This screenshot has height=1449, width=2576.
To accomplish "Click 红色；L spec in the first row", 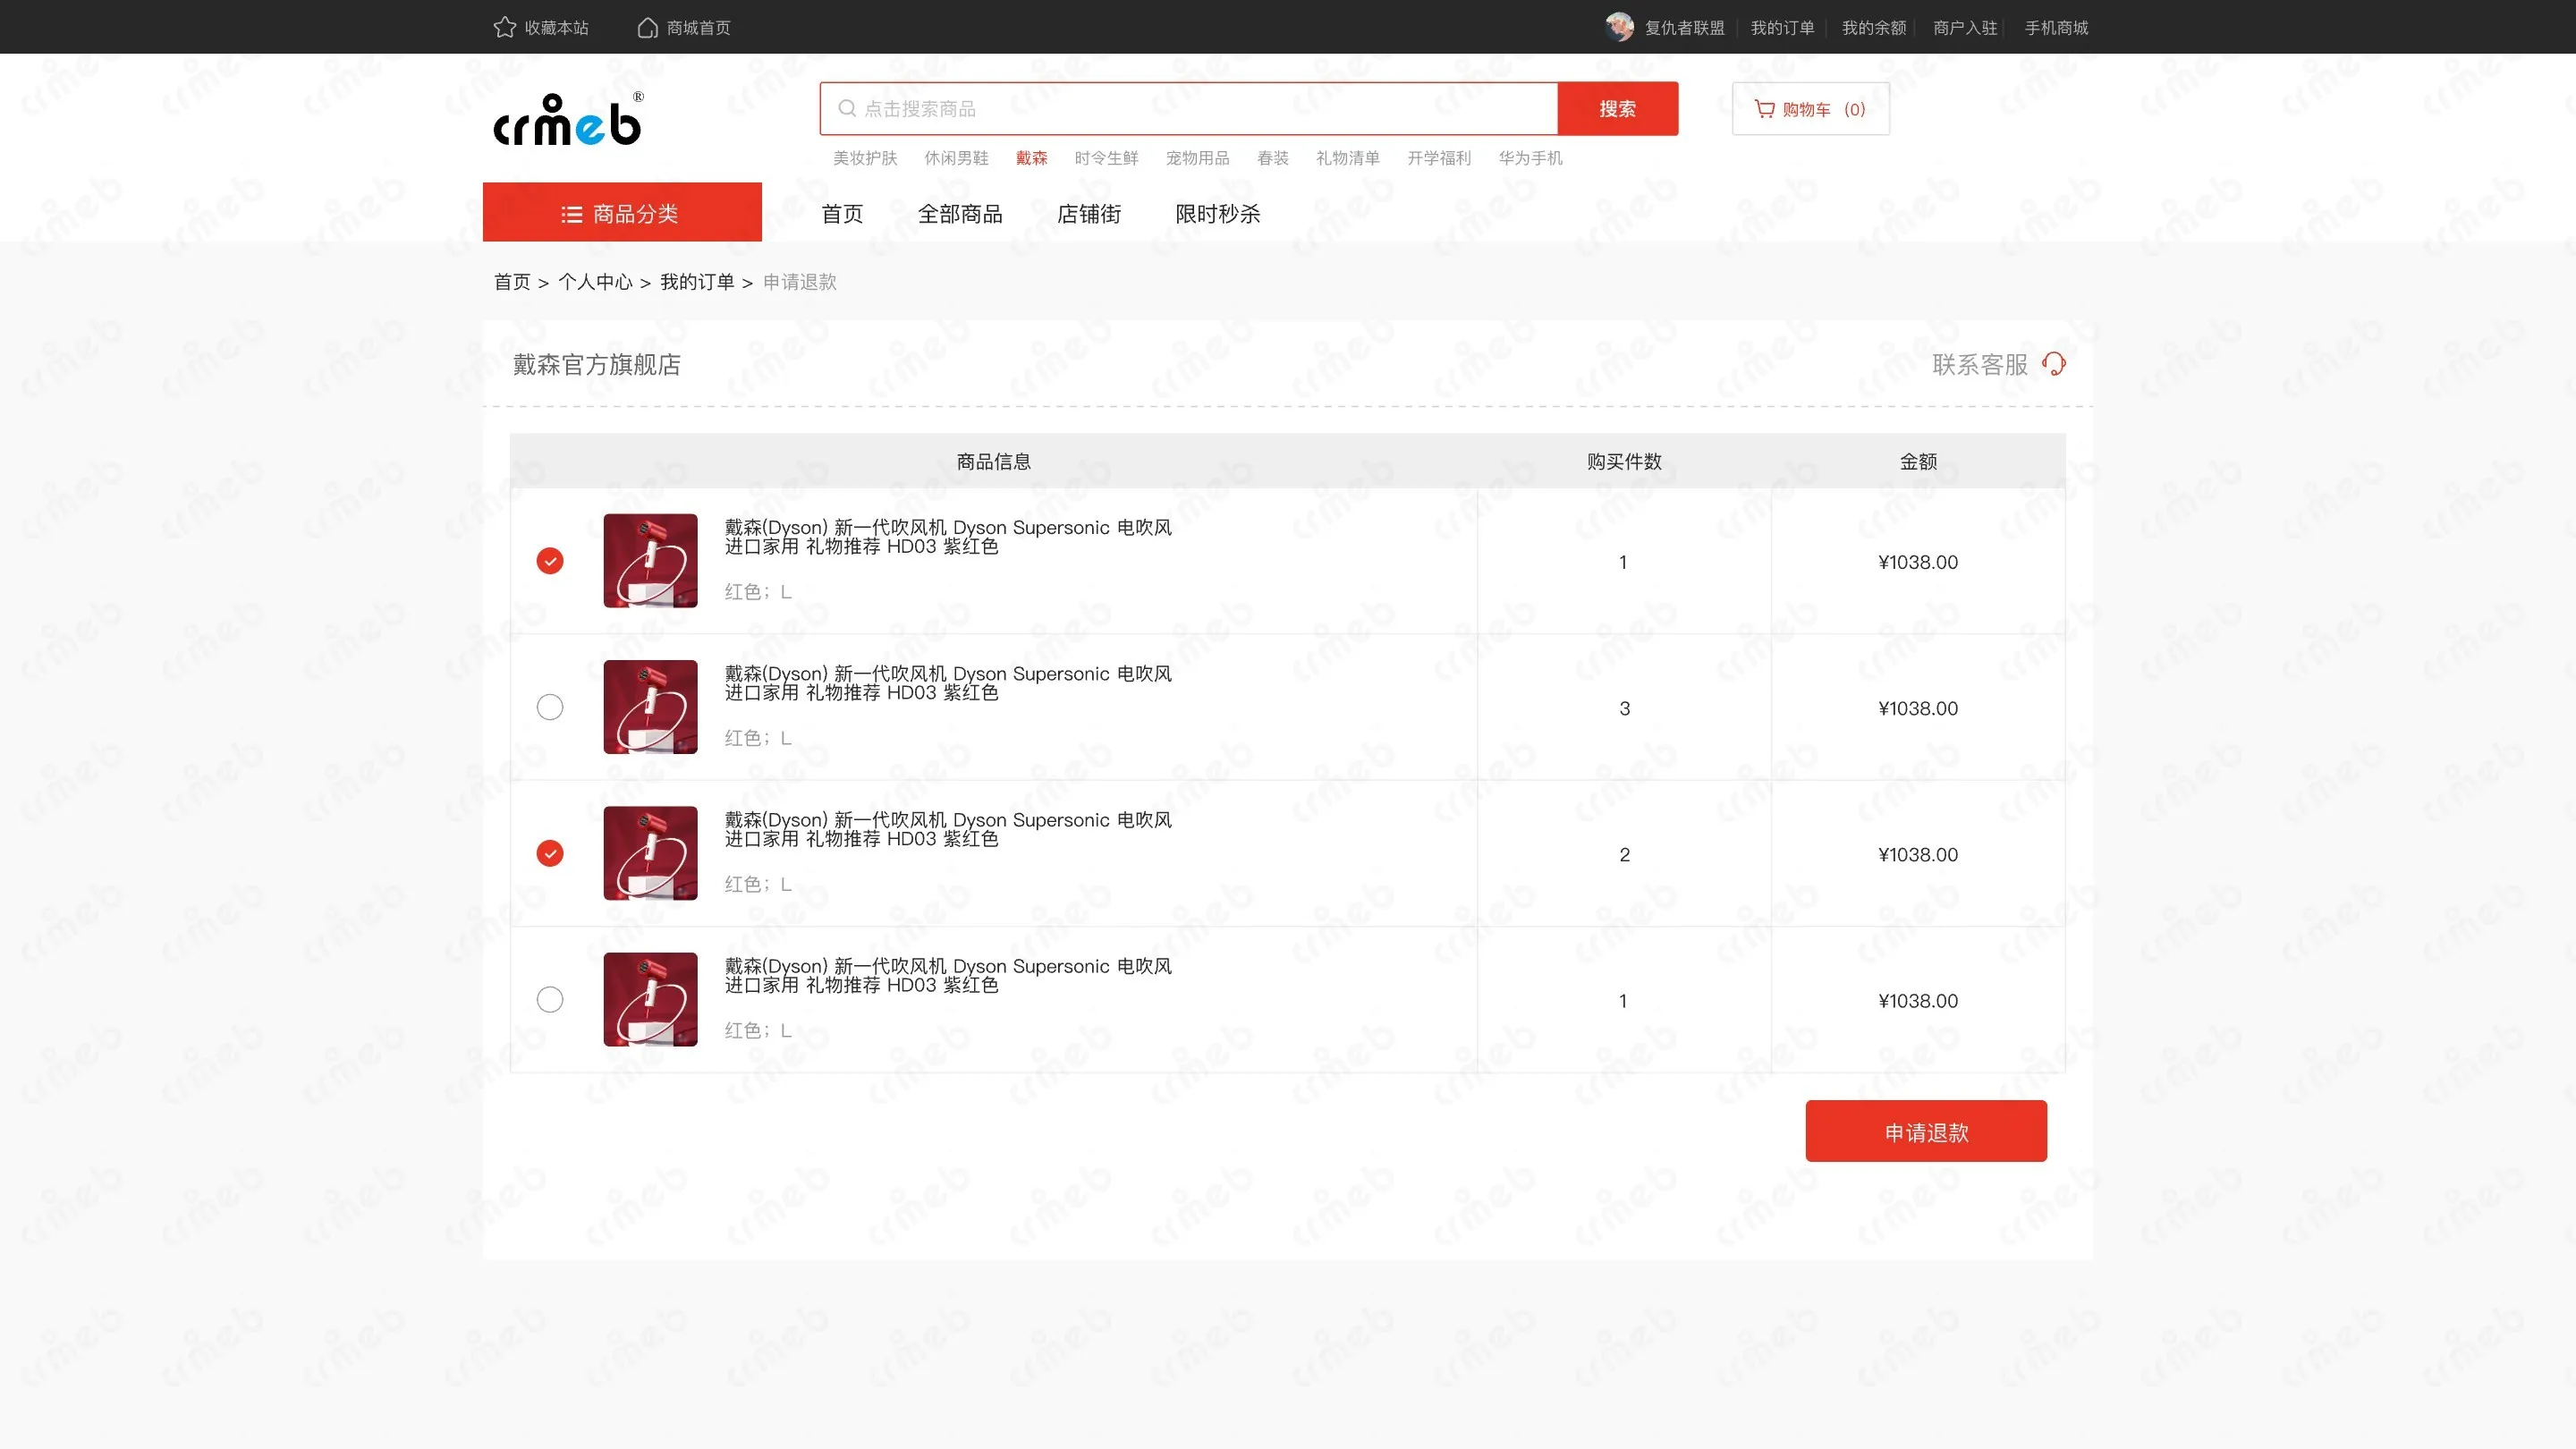I will tap(758, 592).
